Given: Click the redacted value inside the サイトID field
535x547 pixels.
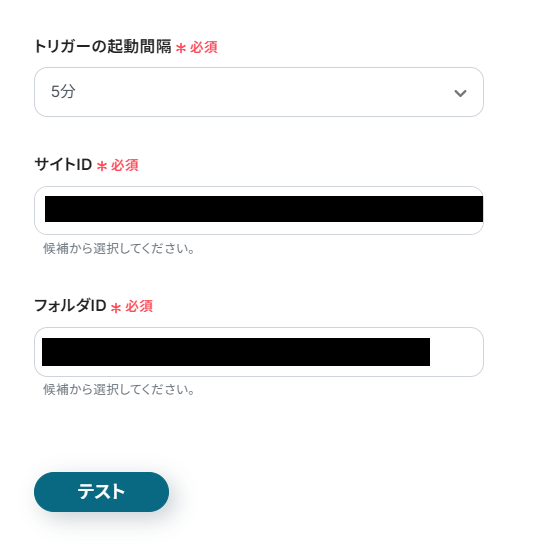Looking at the screenshot, I should tap(264, 209).
